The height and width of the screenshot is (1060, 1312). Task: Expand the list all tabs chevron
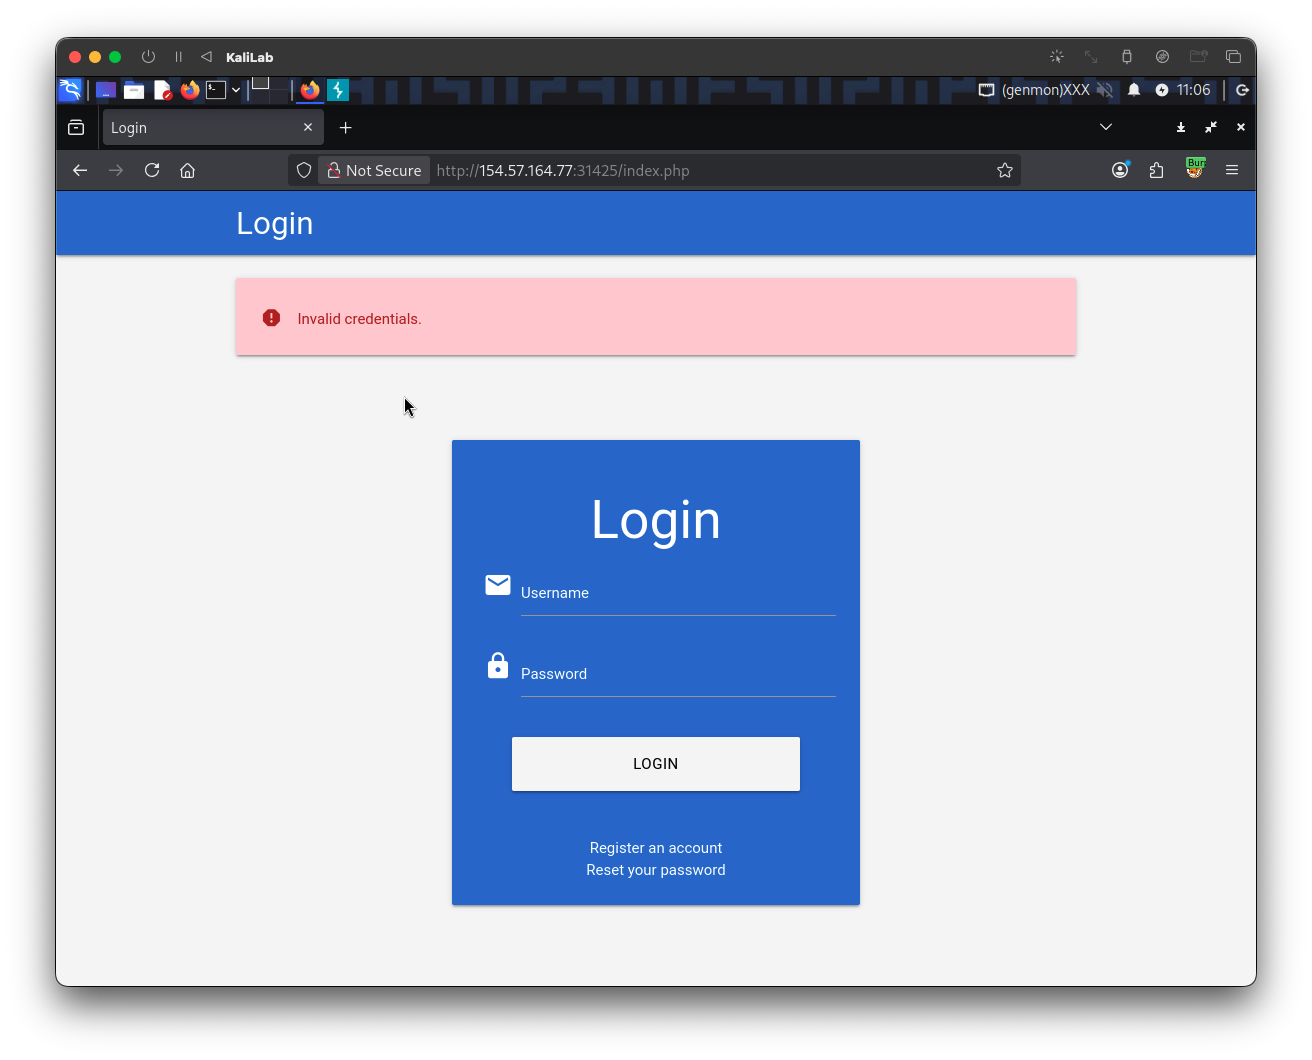tap(1106, 127)
